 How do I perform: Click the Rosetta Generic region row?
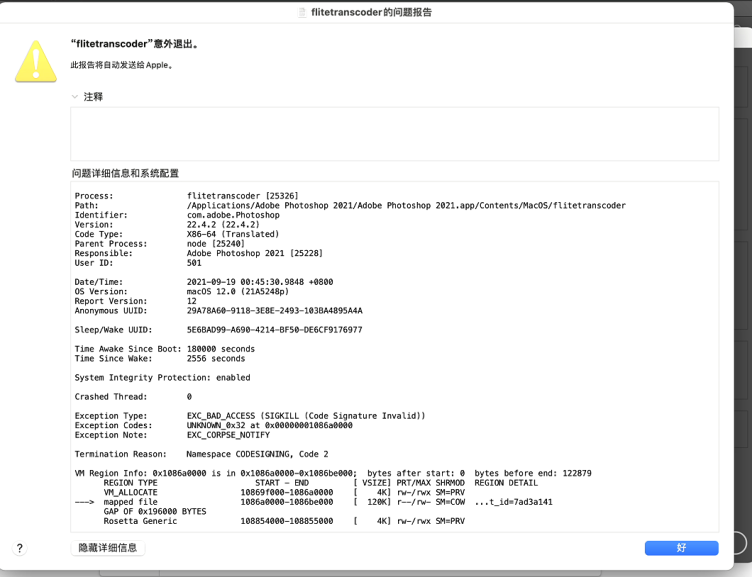tap(284, 521)
